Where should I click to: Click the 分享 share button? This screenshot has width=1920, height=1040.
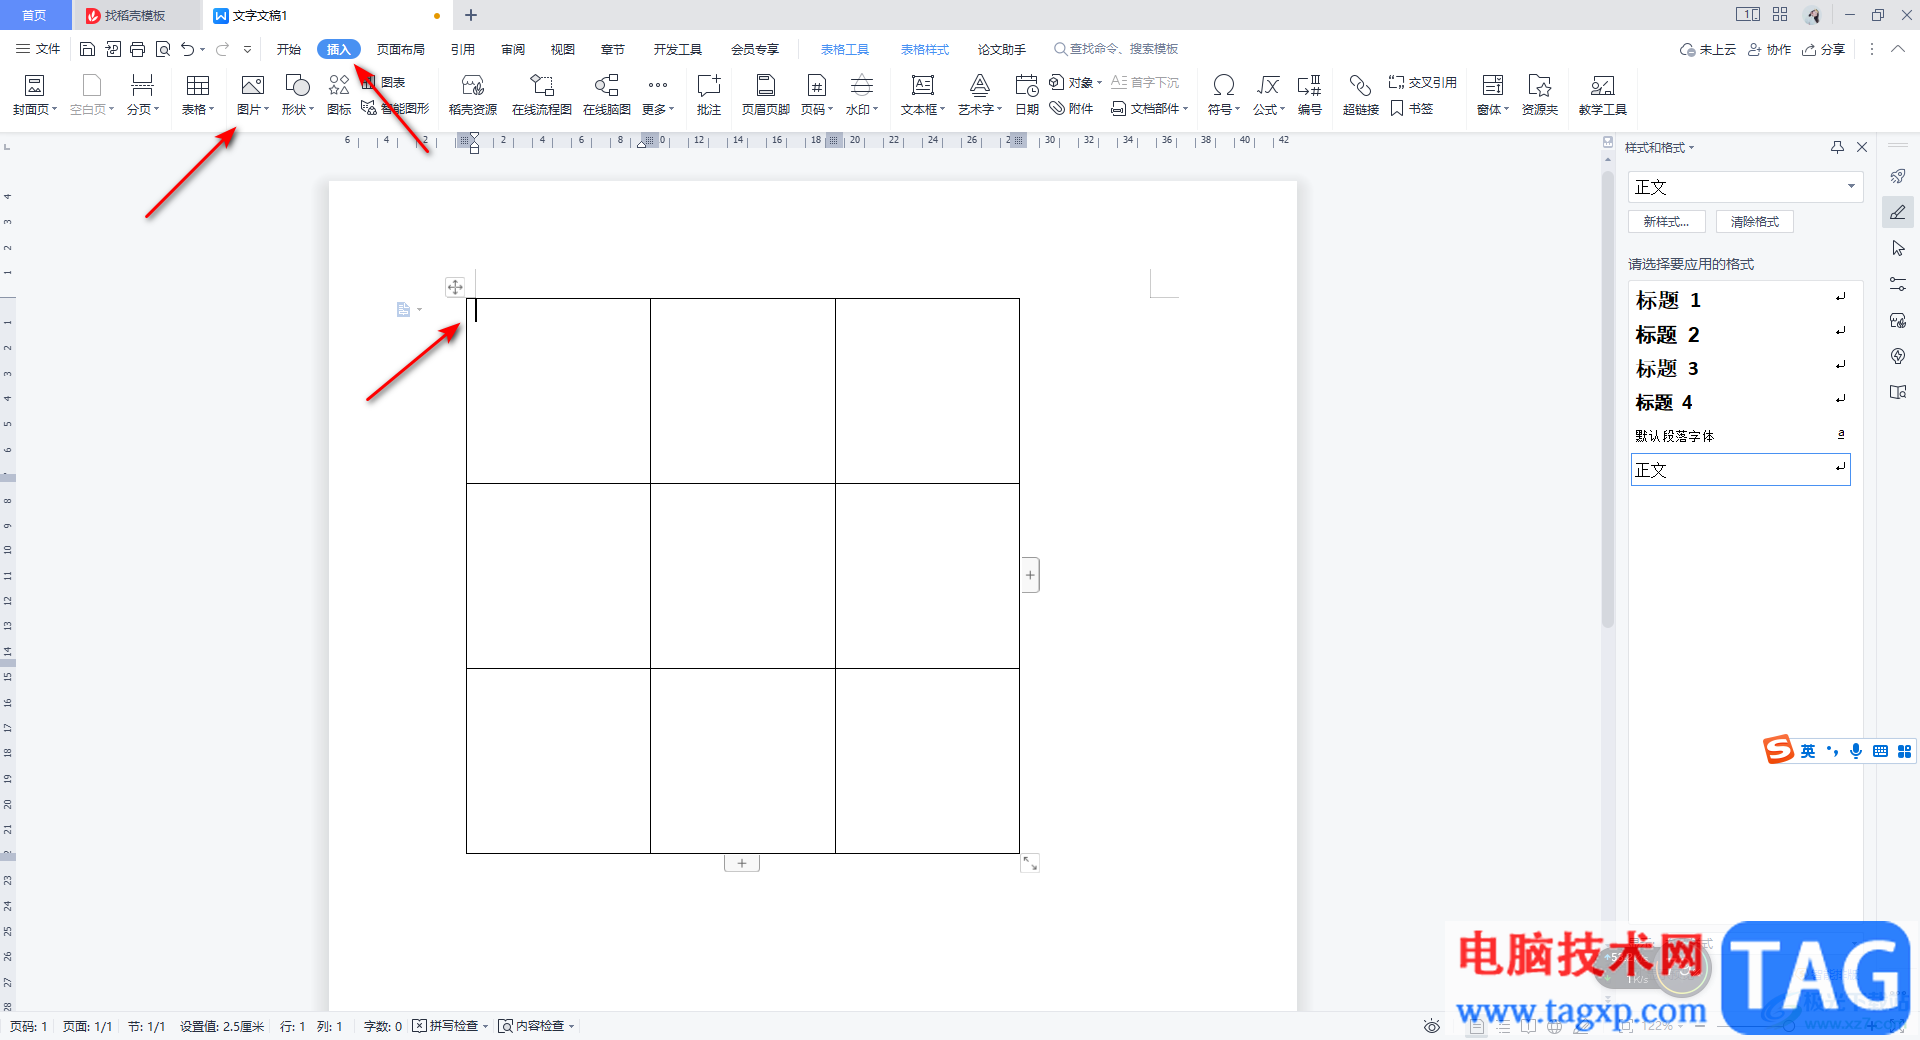coord(1823,49)
